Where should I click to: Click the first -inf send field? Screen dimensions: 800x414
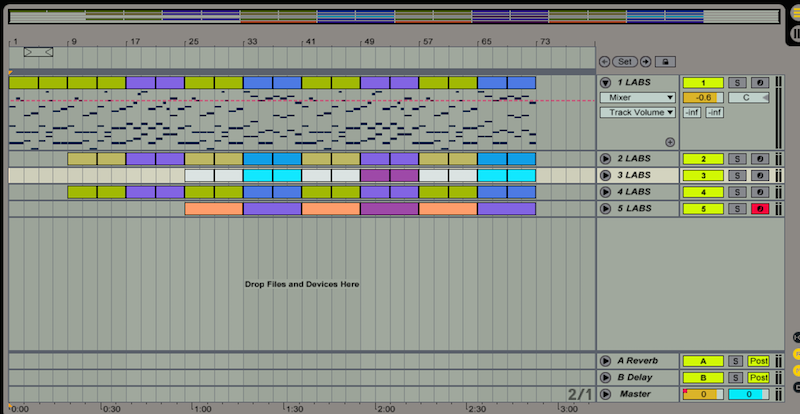coord(692,112)
